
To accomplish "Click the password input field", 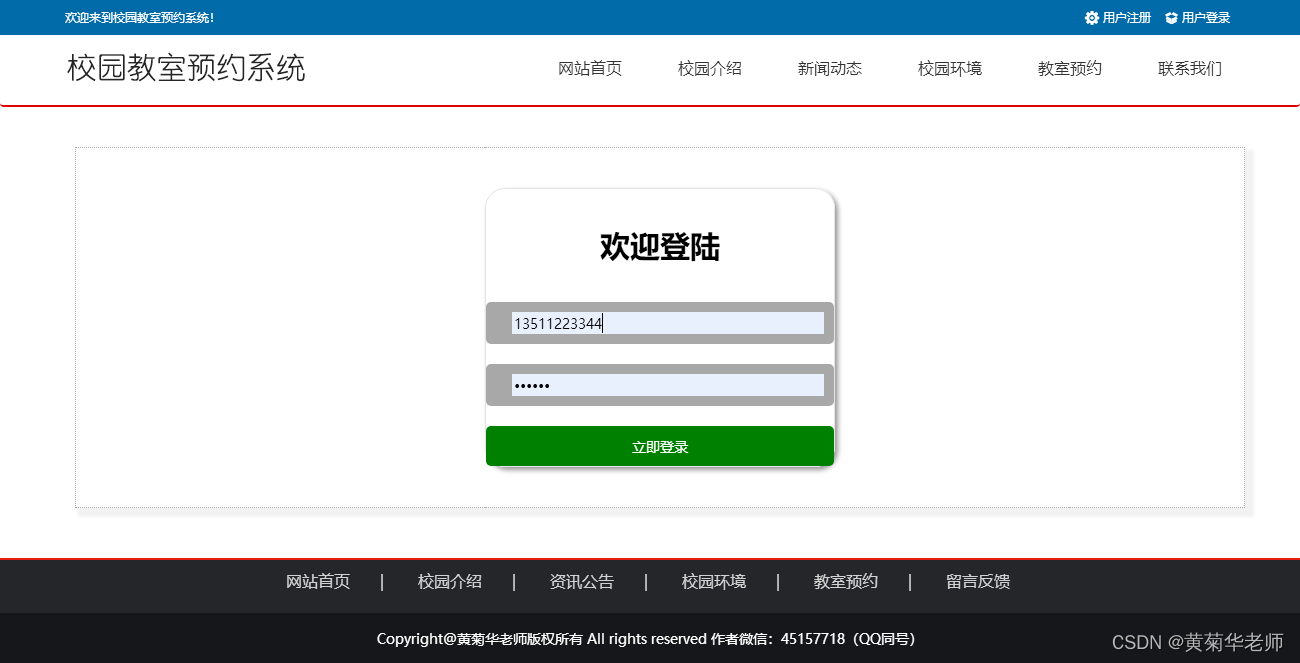I will point(659,384).
